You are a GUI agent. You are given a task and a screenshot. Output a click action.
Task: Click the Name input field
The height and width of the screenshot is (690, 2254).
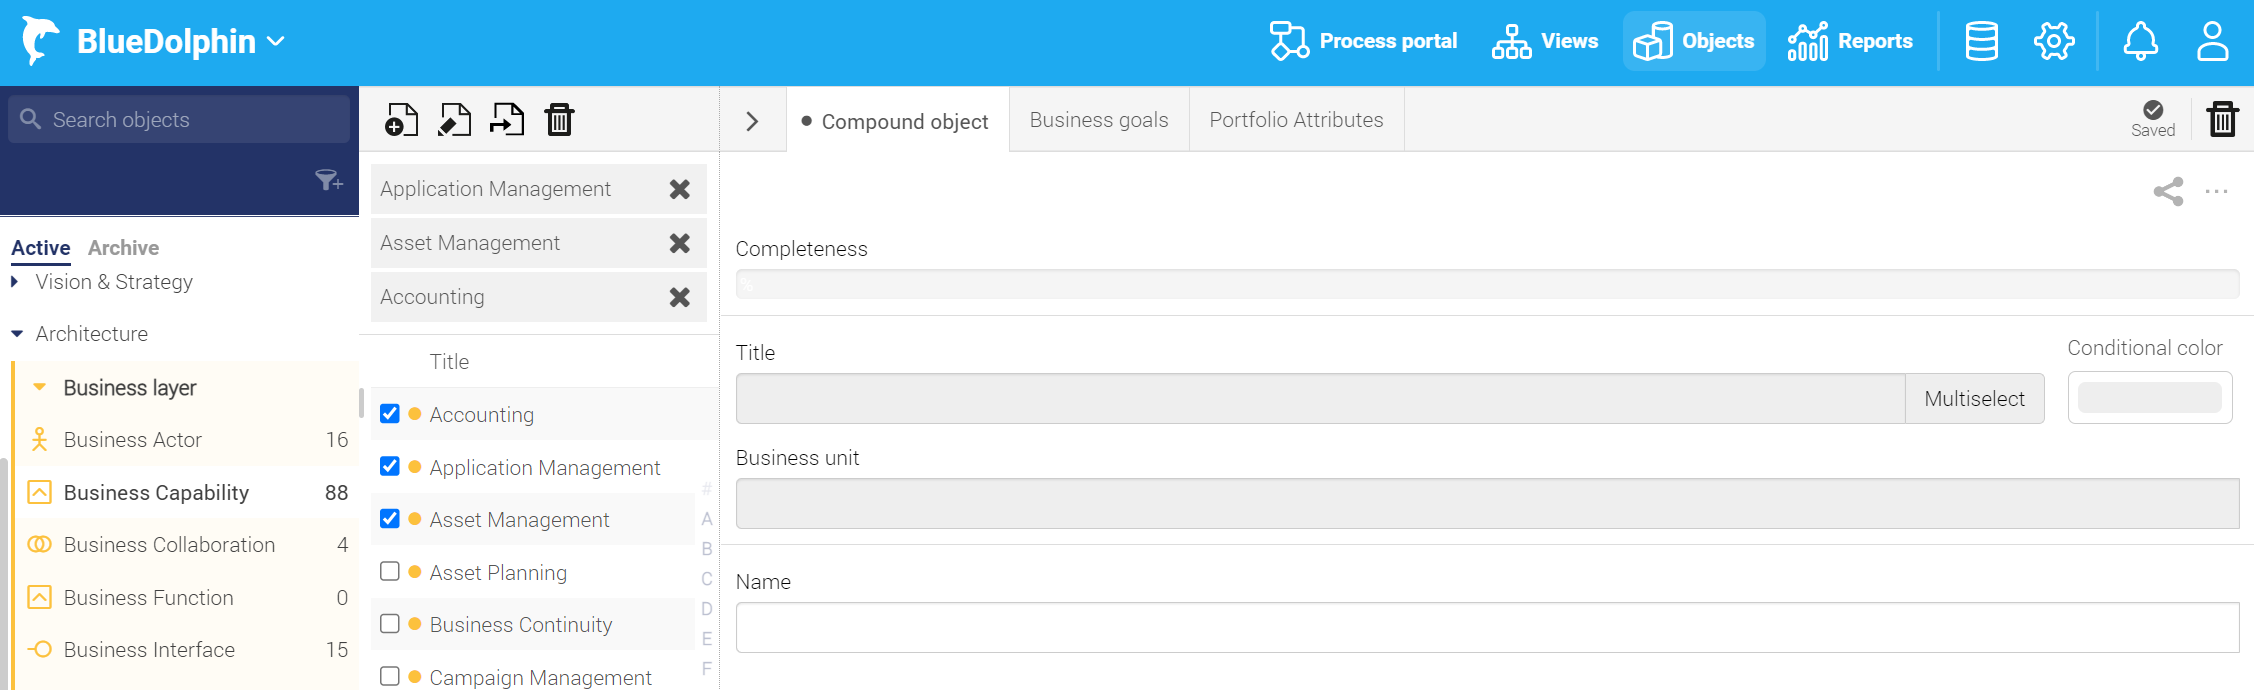click(x=1487, y=628)
